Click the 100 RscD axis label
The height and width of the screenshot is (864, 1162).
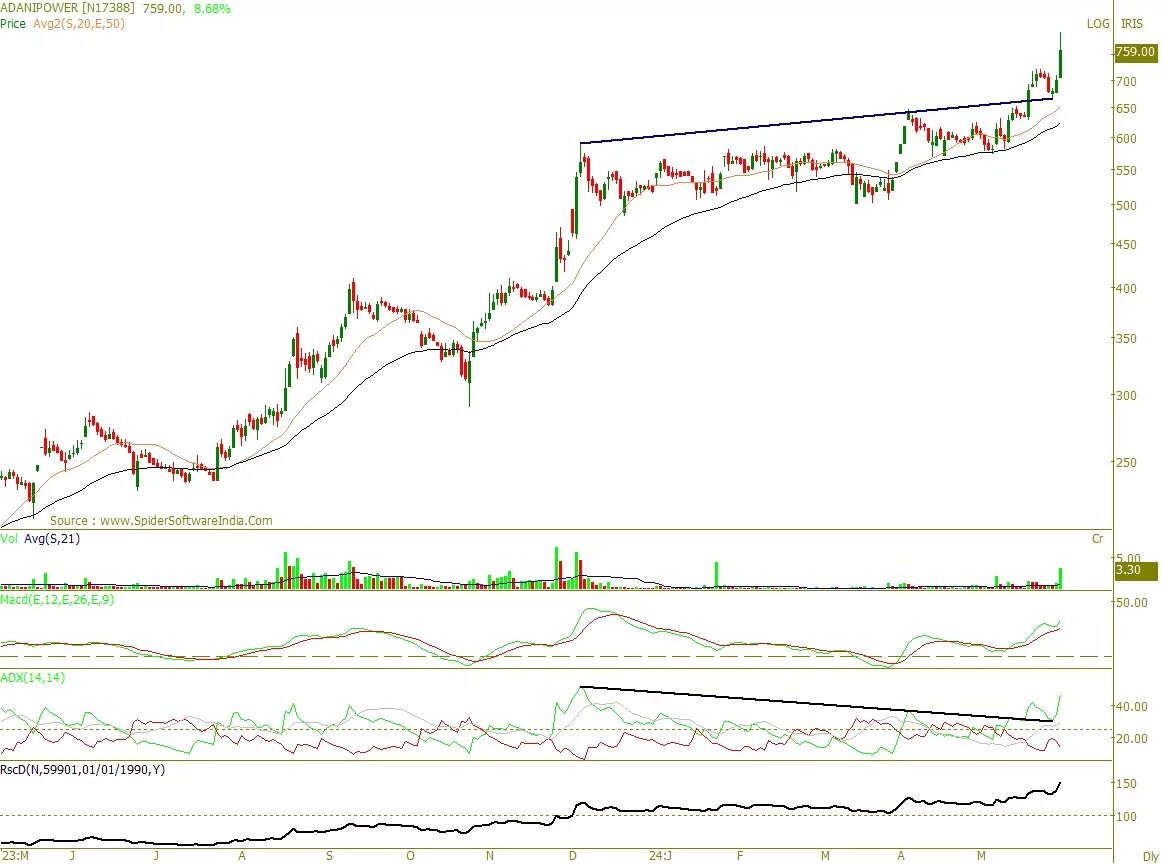[1126, 816]
